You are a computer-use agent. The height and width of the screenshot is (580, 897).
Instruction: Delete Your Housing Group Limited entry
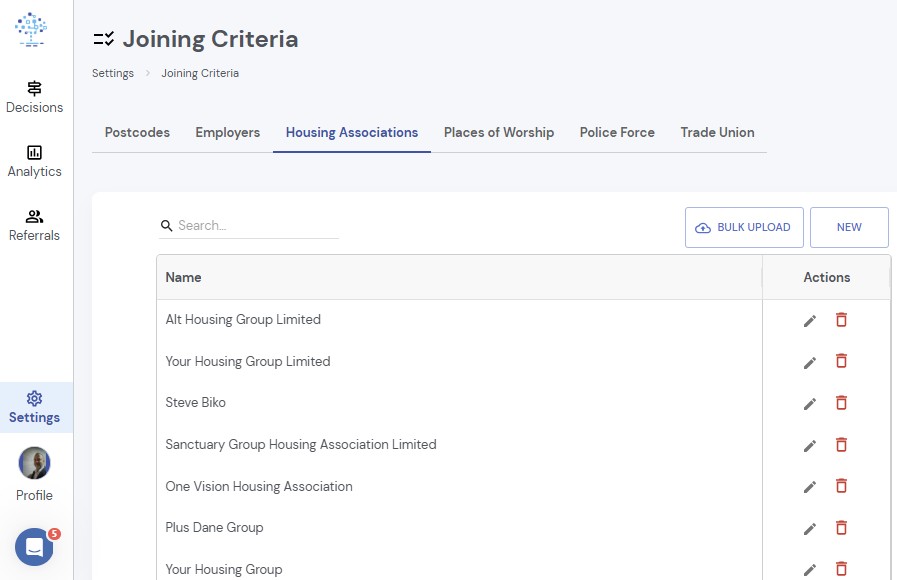click(x=841, y=361)
